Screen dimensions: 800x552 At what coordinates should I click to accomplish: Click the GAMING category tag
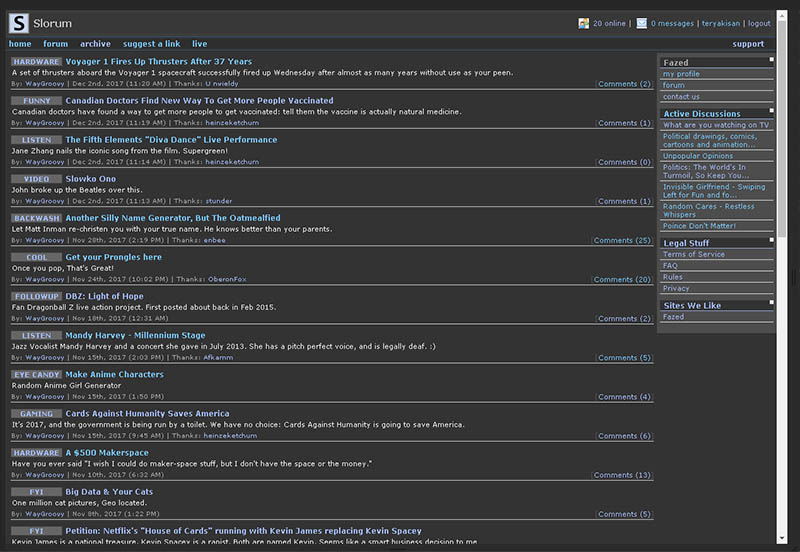coord(36,414)
